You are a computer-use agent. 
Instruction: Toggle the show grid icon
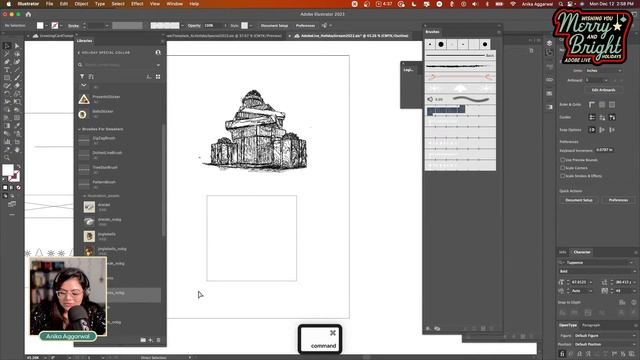(x=602, y=105)
